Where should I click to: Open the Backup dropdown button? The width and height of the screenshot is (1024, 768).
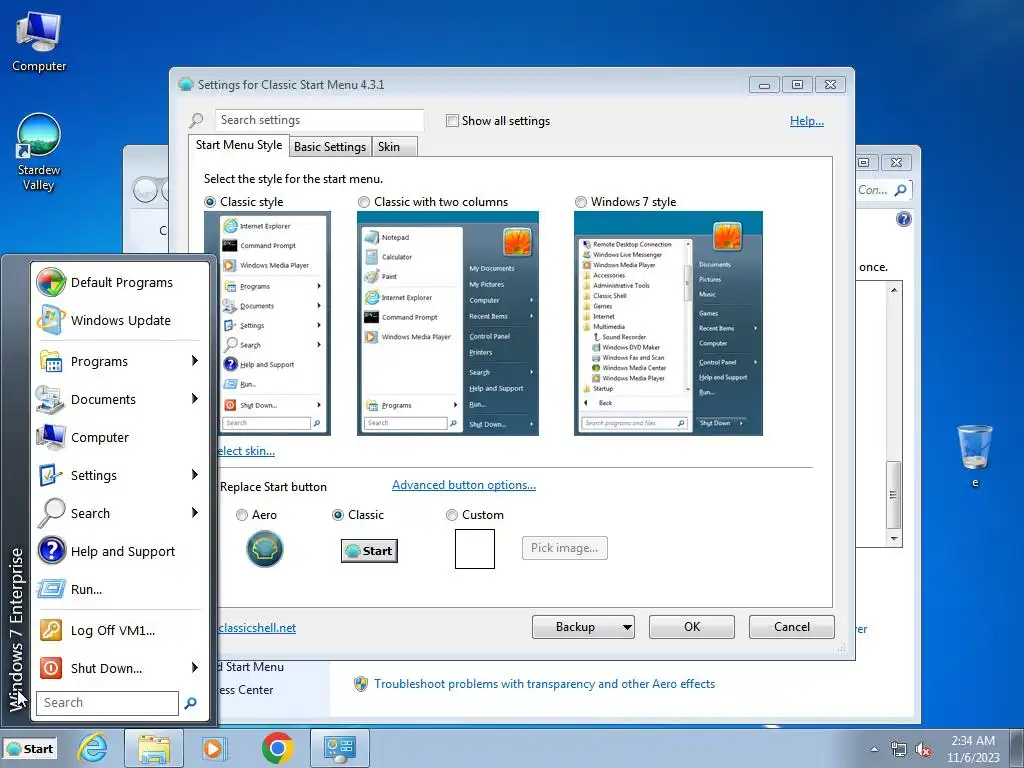(583, 627)
